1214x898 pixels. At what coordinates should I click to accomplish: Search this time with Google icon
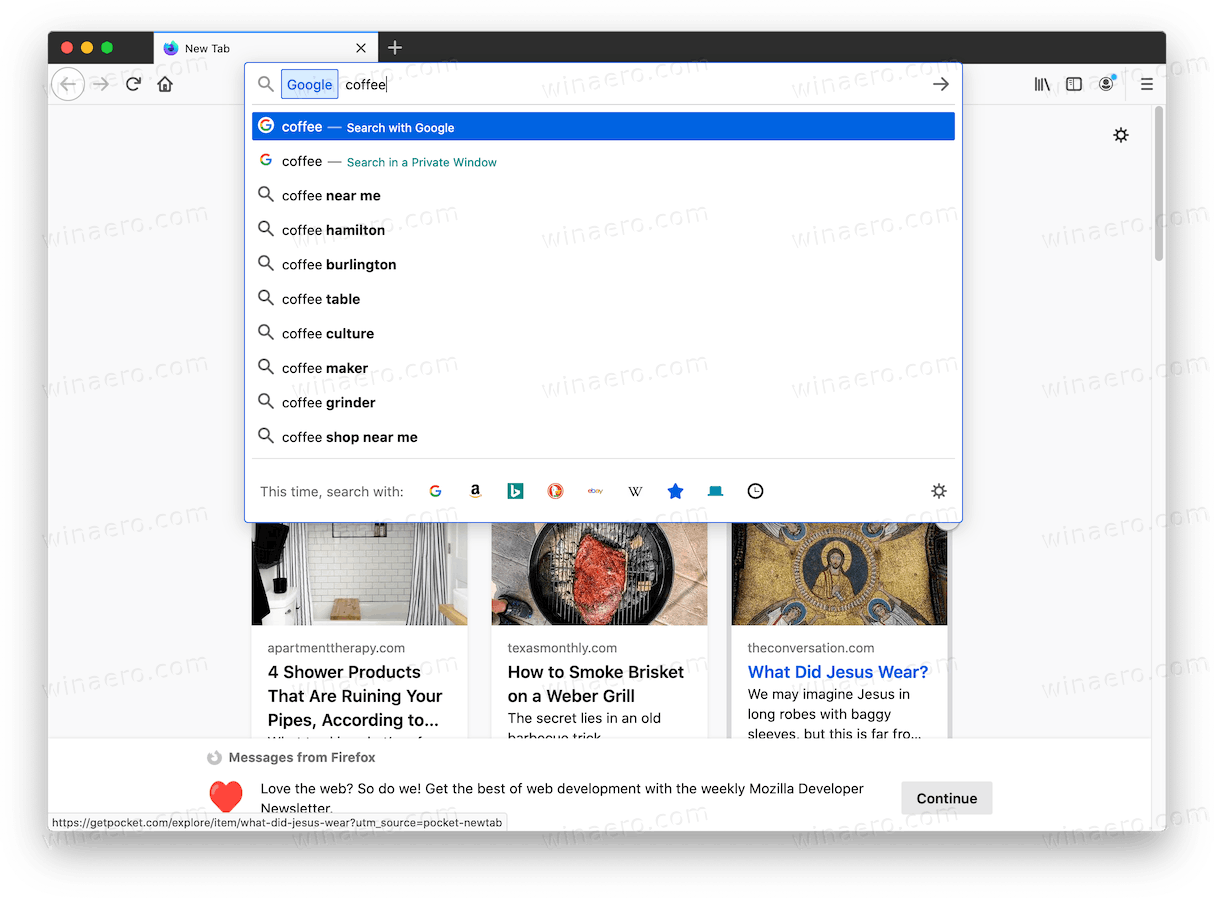435,491
